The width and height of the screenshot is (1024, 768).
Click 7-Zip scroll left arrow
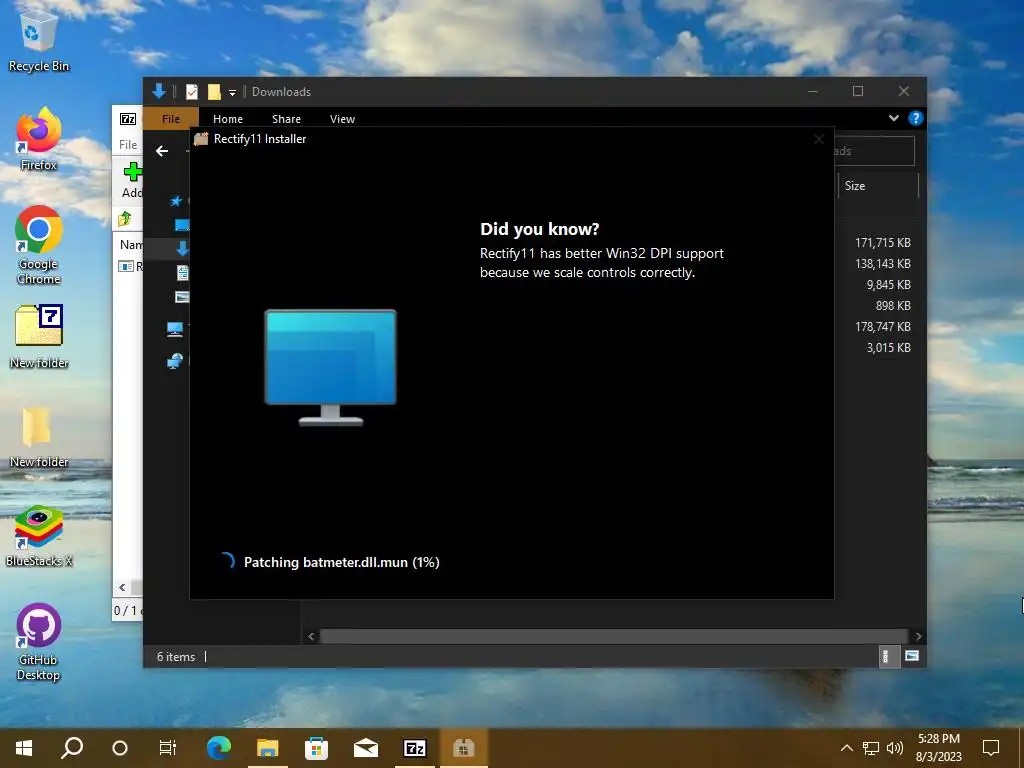coord(122,588)
